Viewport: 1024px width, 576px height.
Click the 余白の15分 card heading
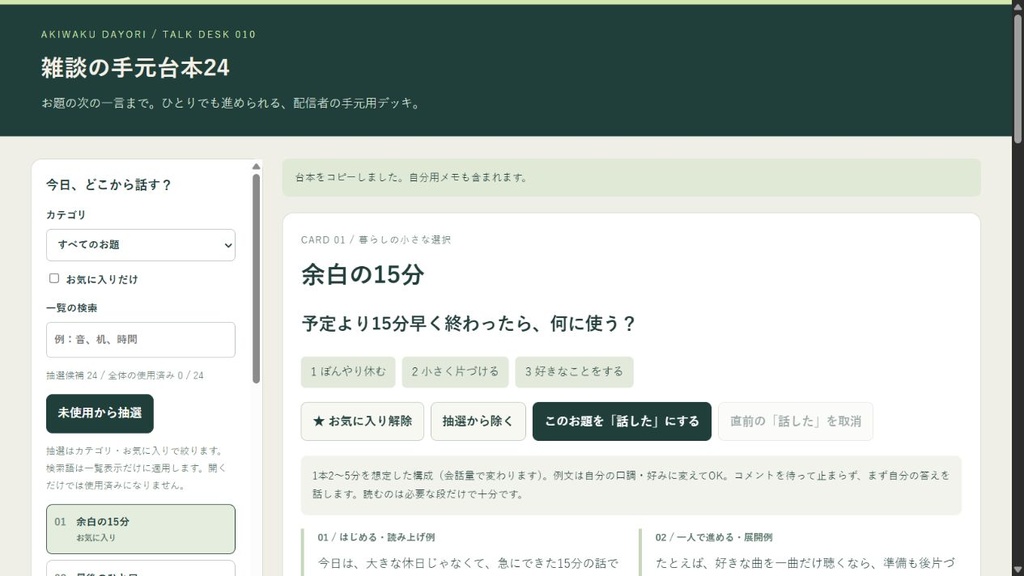pyautogui.click(x=362, y=274)
